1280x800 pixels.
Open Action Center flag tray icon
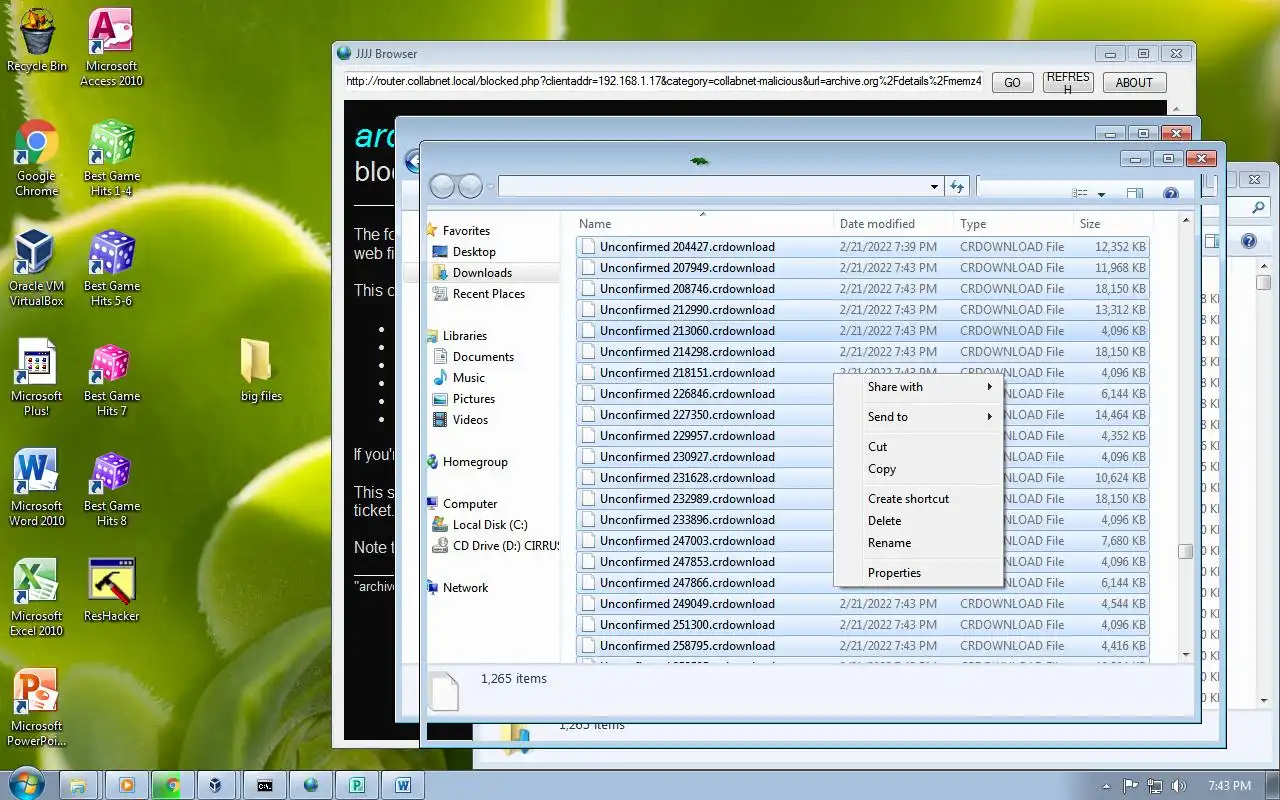coord(1131,786)
